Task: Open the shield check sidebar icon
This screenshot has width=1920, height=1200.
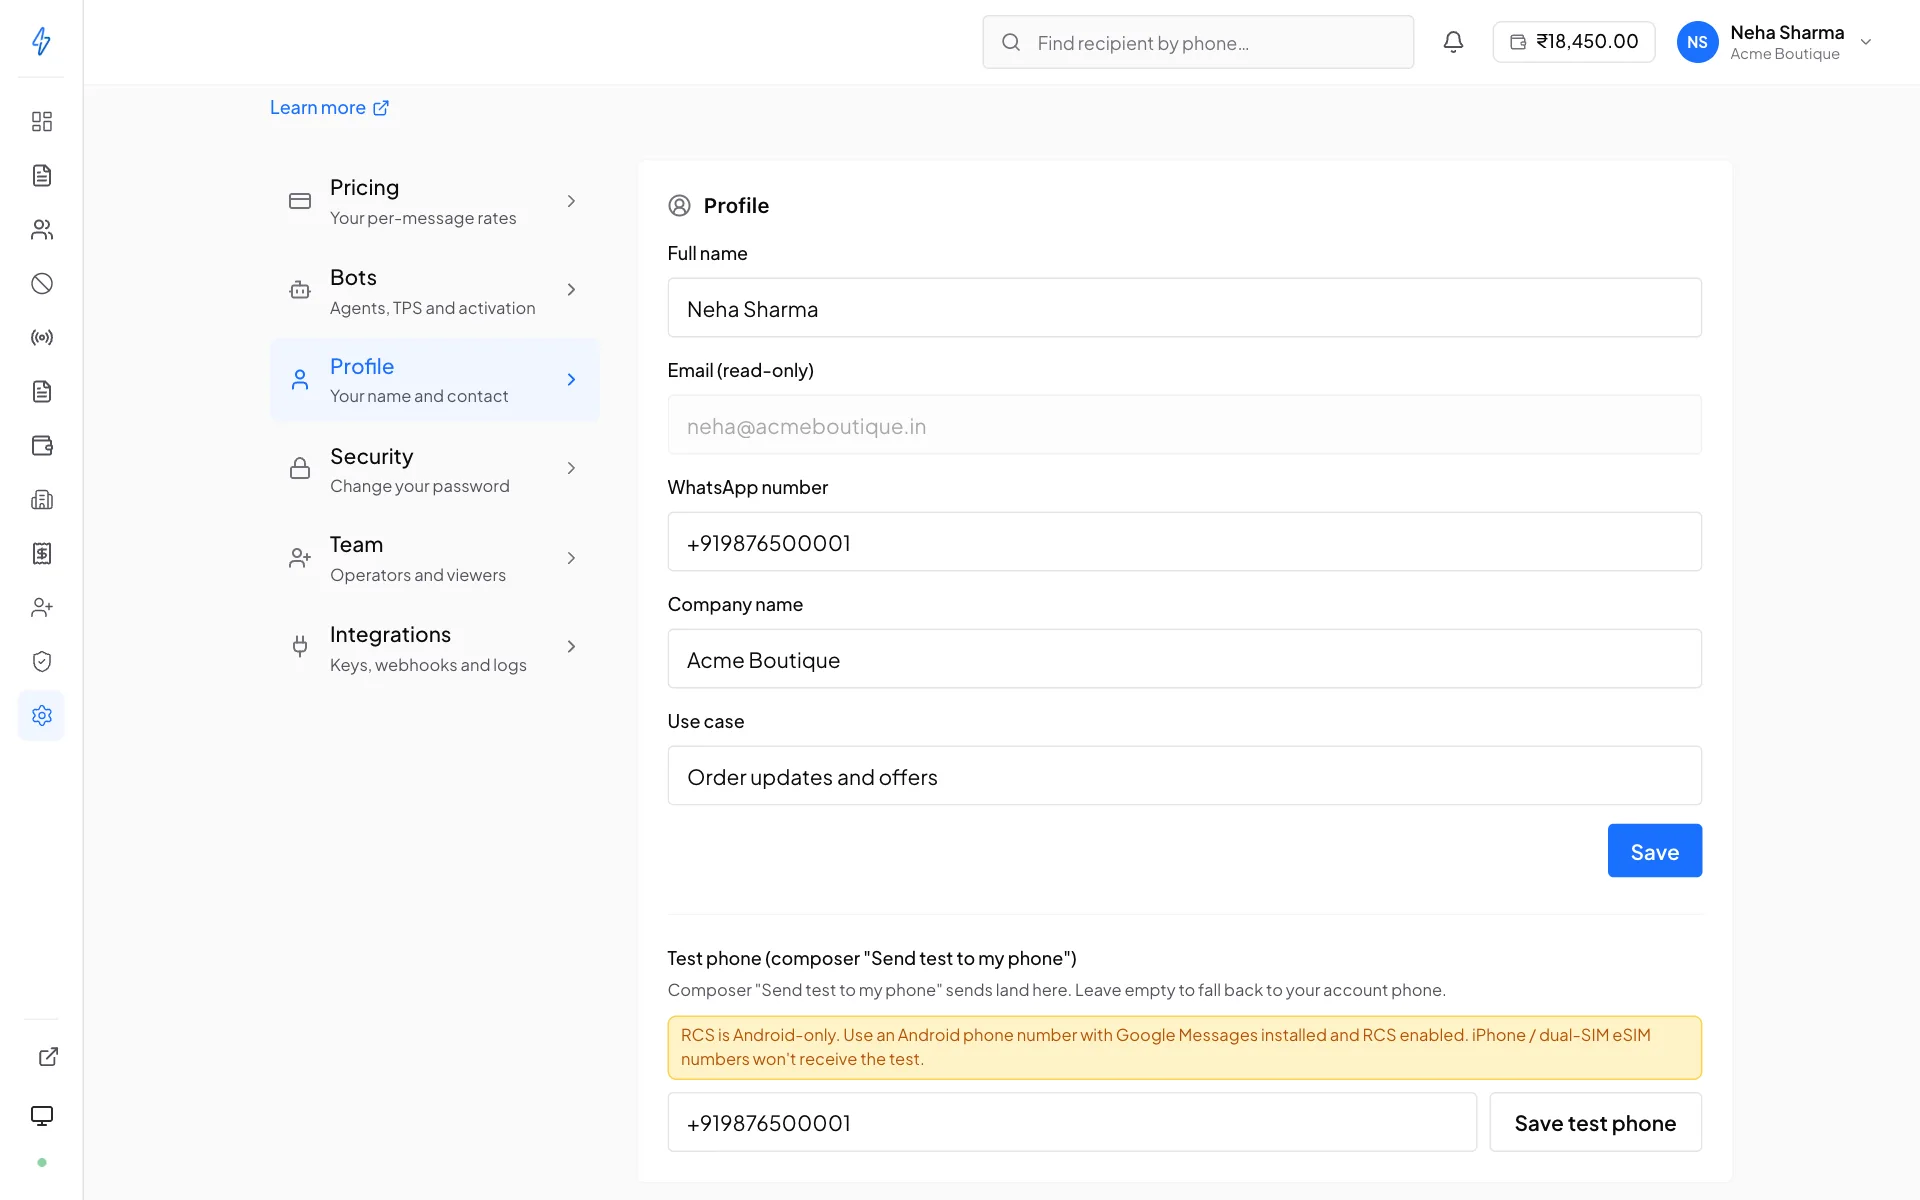Action: click(x=41, y=662)
